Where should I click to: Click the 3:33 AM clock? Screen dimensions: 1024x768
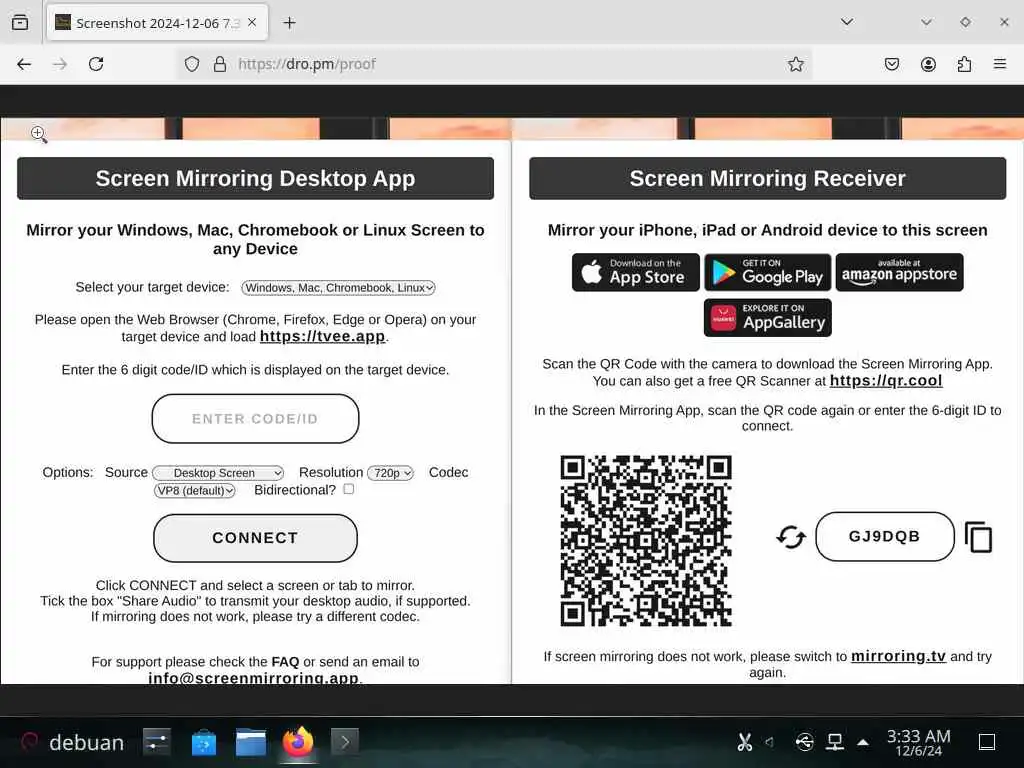[918, 743]
